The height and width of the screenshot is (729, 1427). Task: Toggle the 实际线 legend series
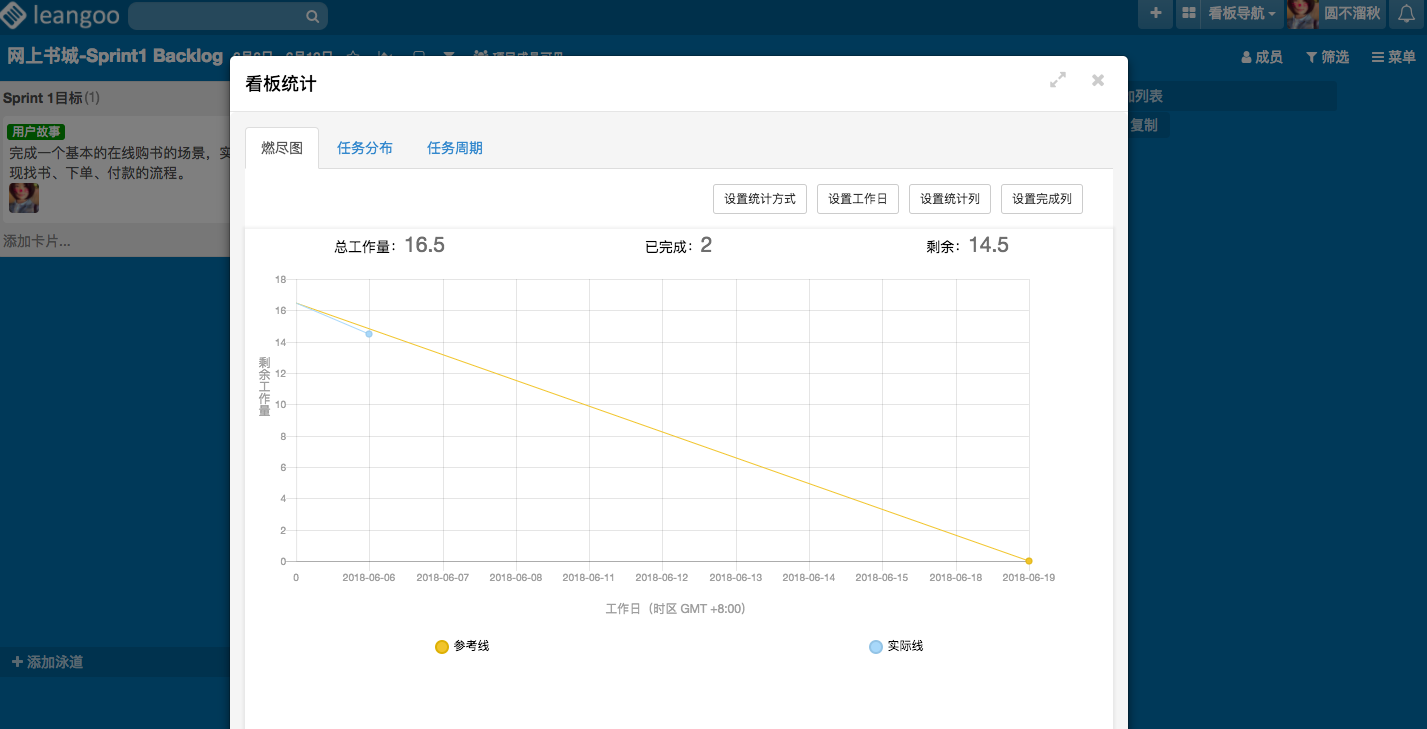(896, 647)
